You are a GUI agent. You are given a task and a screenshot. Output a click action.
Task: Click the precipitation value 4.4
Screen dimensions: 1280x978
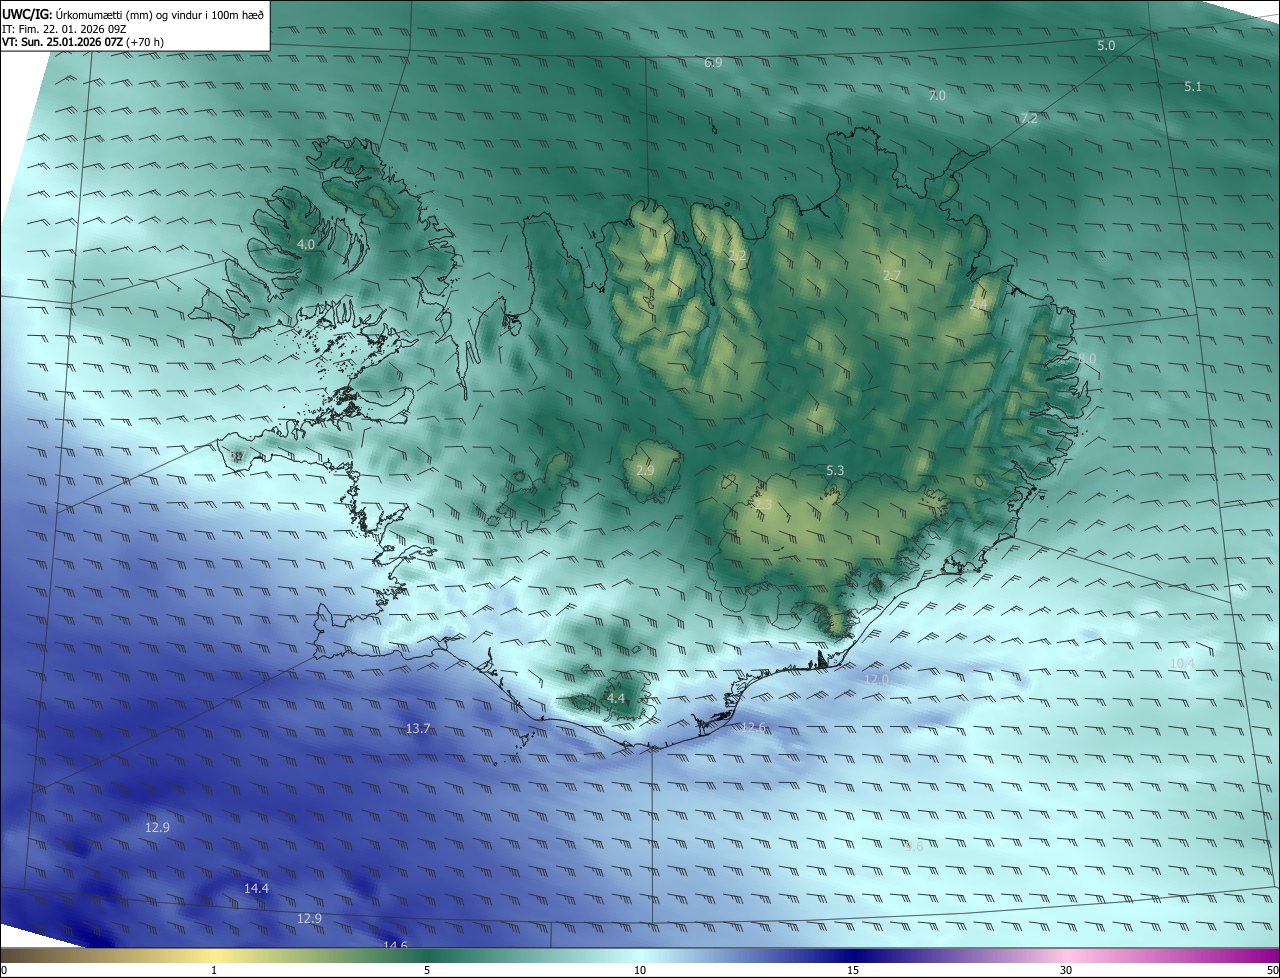click(x=615, y=698)
